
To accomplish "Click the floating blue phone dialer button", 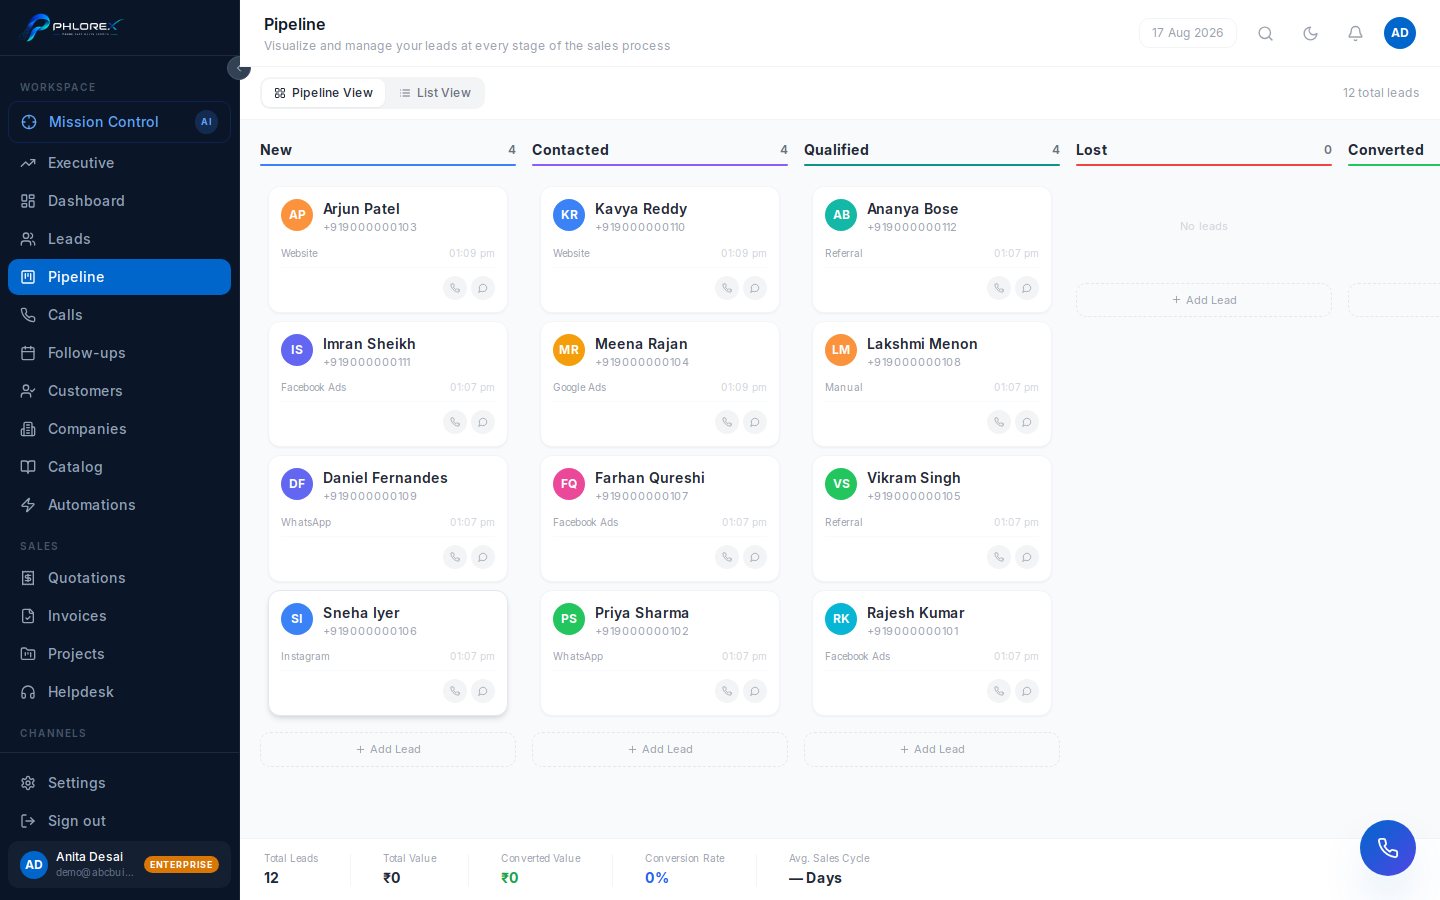I will 1388,848.
